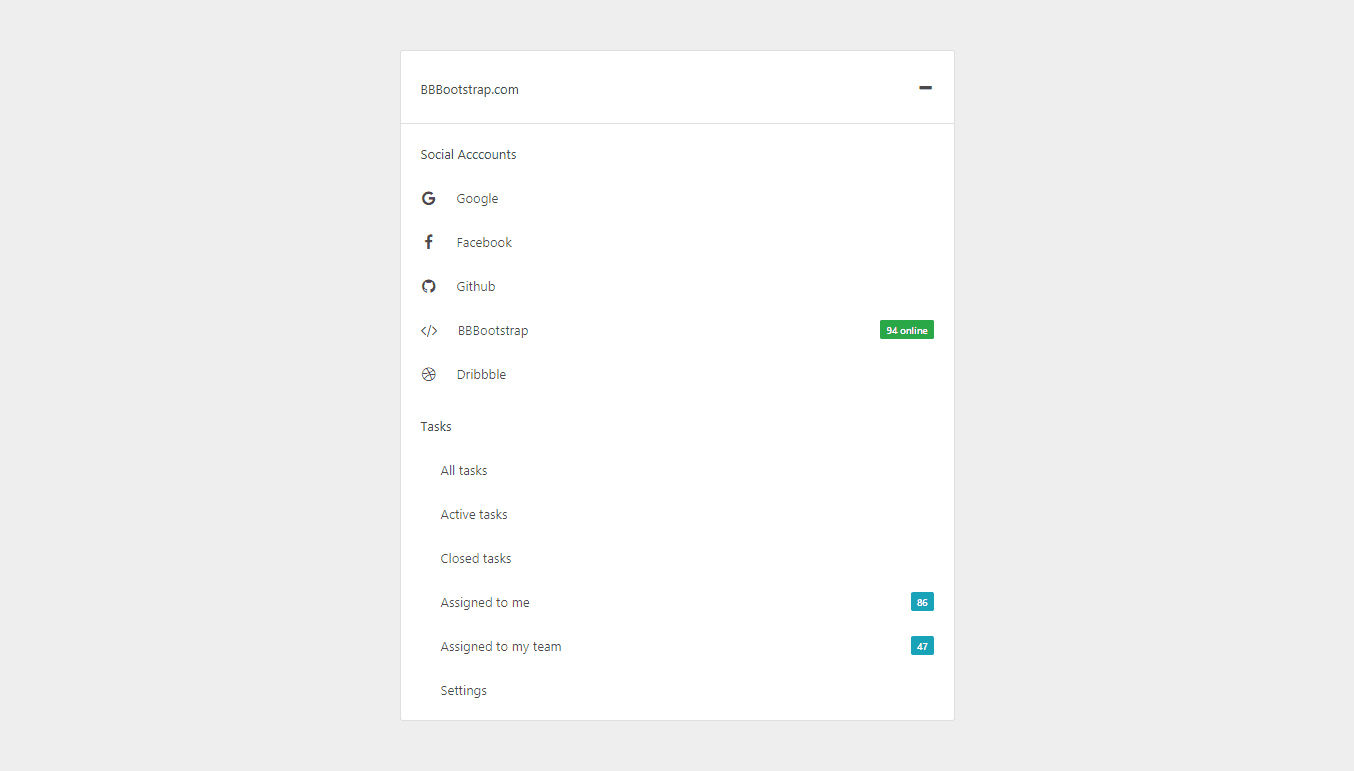Open the Facebook social account entry
Image resolution: width=1354 pixels, height=771 pixels.
(484, 242)
